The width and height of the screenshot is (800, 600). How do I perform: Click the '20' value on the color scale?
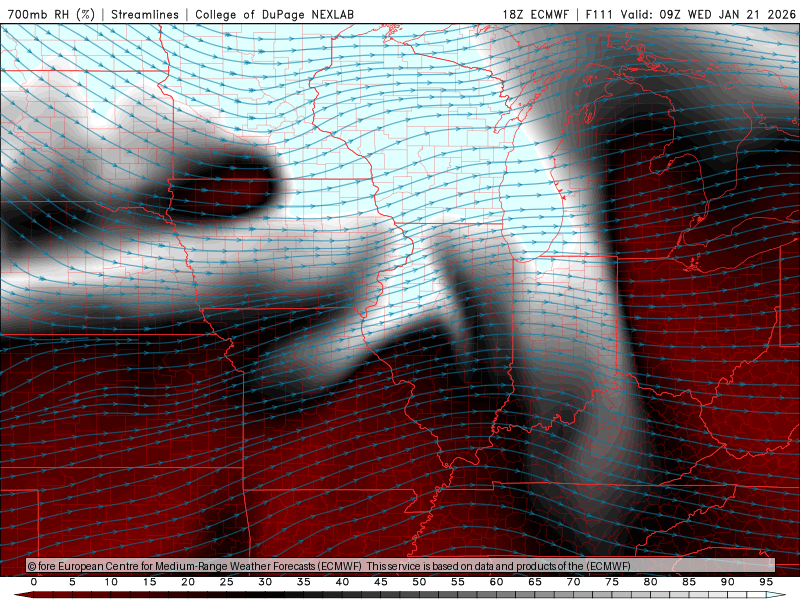coord(188,582)
